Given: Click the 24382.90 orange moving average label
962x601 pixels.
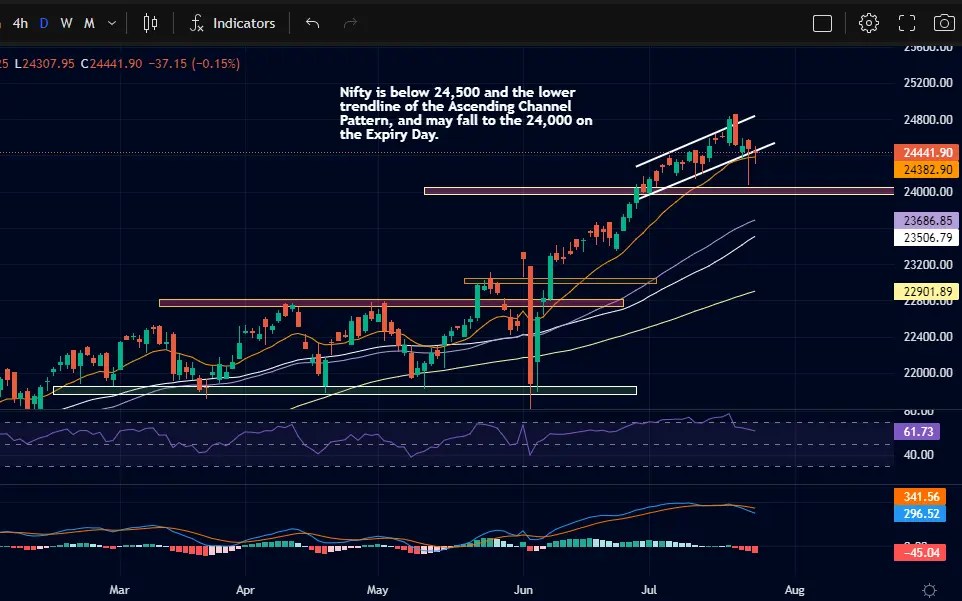Looking at the screenshot, I should 926,169.
